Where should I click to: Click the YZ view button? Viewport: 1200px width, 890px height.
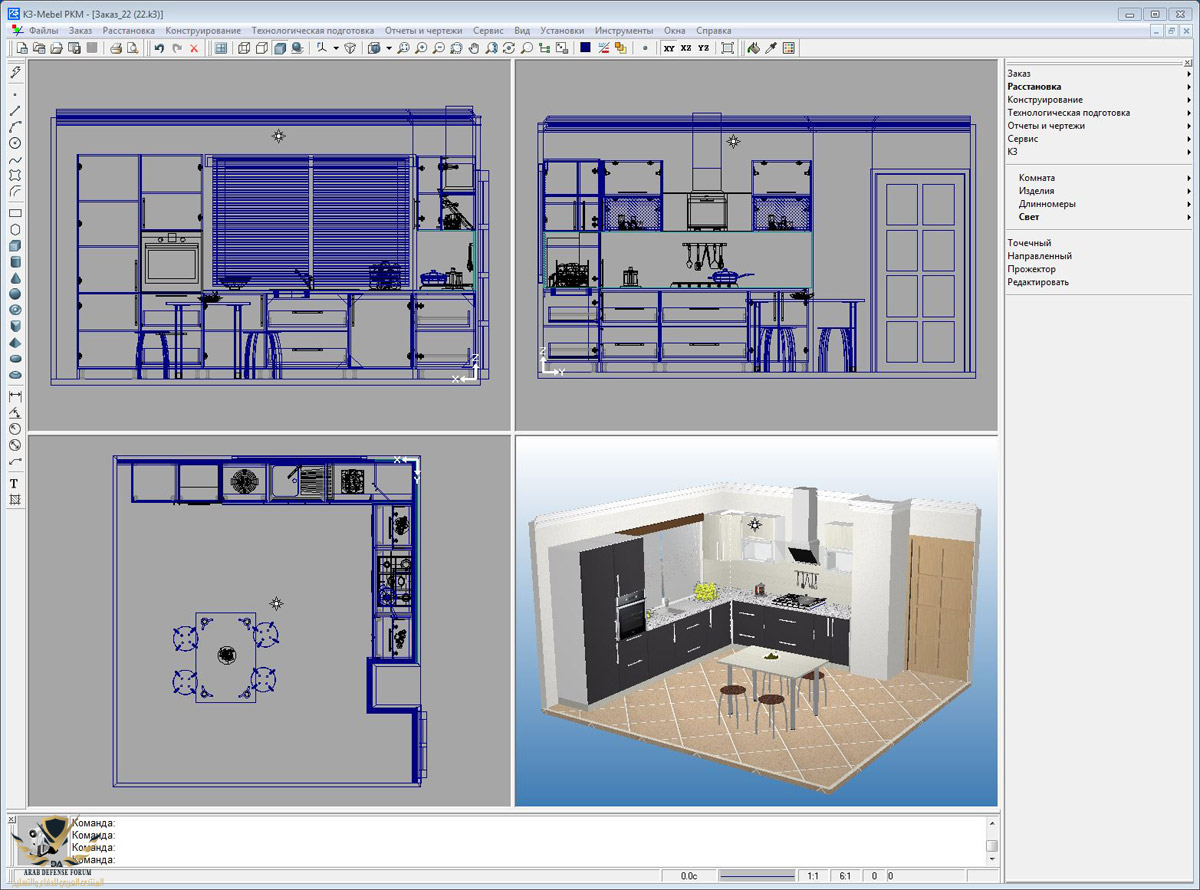click(x=703, y=47)
